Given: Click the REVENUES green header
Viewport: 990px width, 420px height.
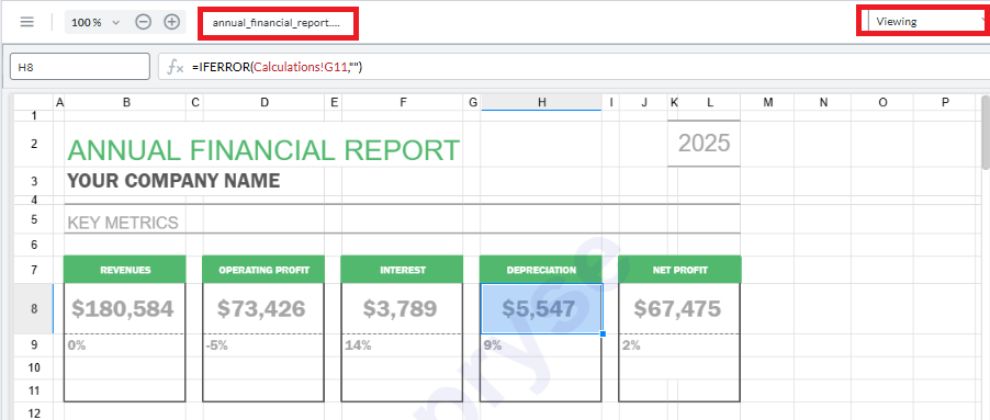Looking at the screenshot, I should click(x=125, y=270).
